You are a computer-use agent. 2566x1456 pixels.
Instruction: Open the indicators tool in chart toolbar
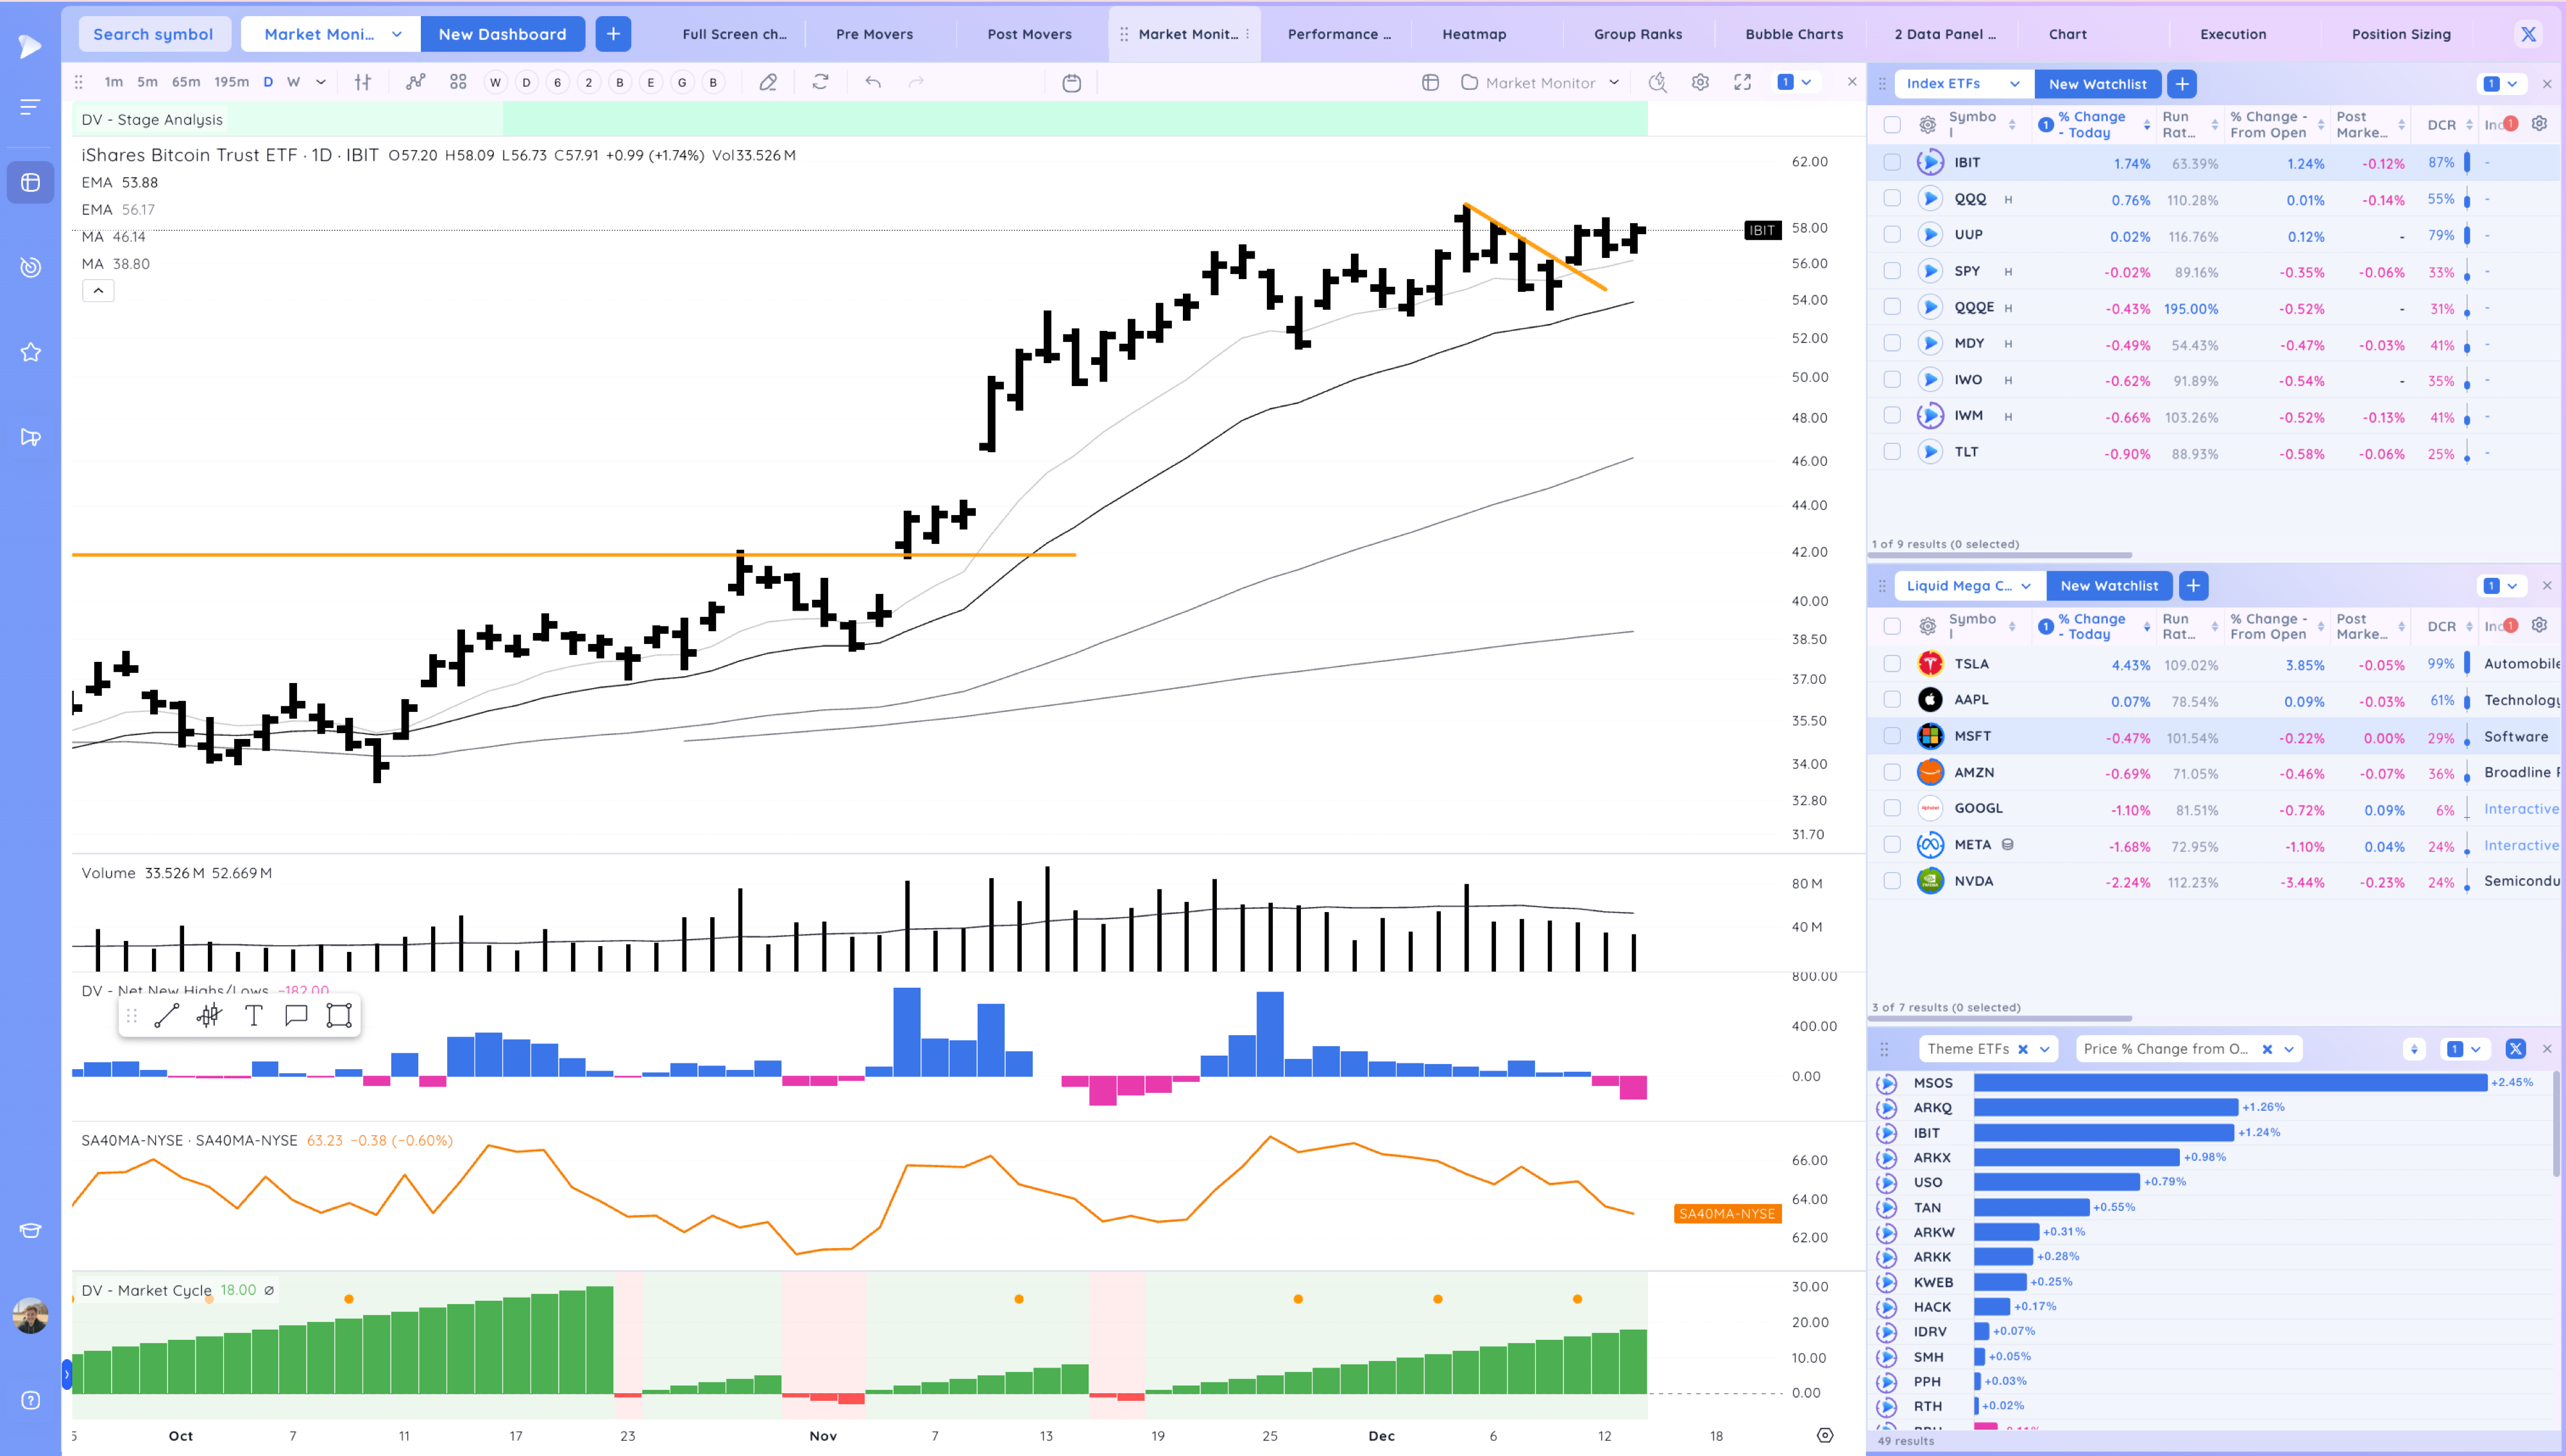(415, 82)
